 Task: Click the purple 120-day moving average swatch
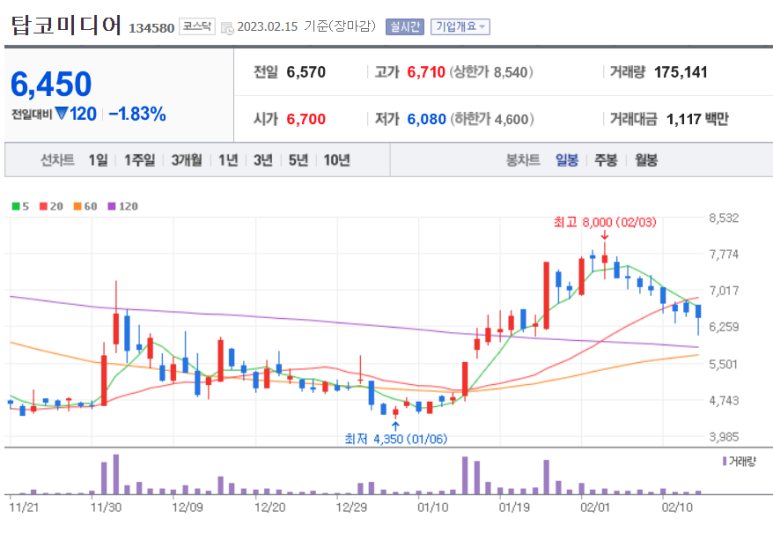click(x=111, y=206)
